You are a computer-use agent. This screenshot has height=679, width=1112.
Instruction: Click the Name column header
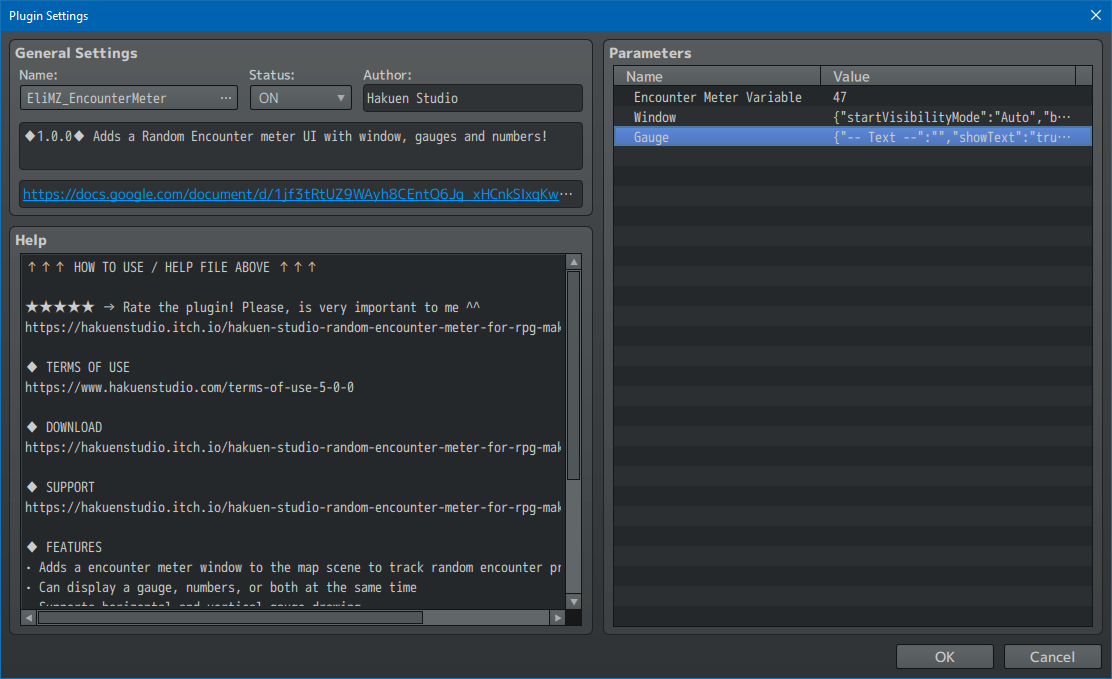click(x=717, y=76)
